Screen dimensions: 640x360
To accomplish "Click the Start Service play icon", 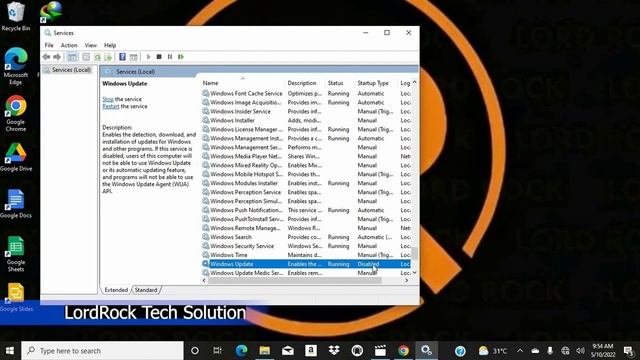I will tap(148, 57).
